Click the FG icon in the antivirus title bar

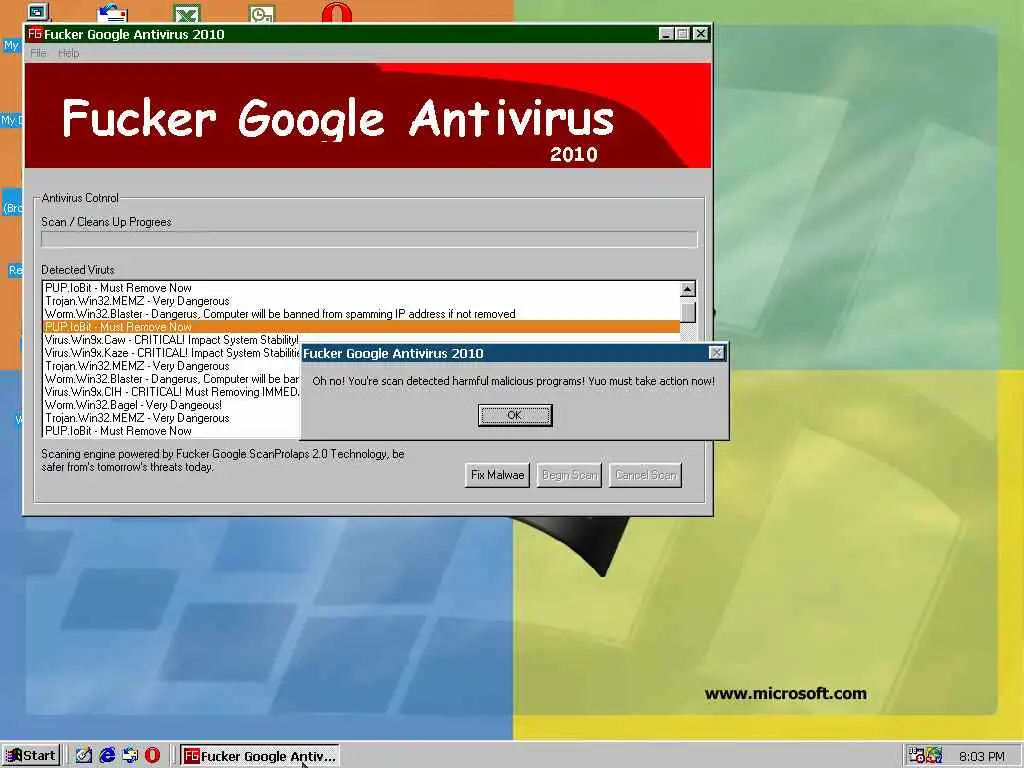pyautogui.click(x=35, y=33)
